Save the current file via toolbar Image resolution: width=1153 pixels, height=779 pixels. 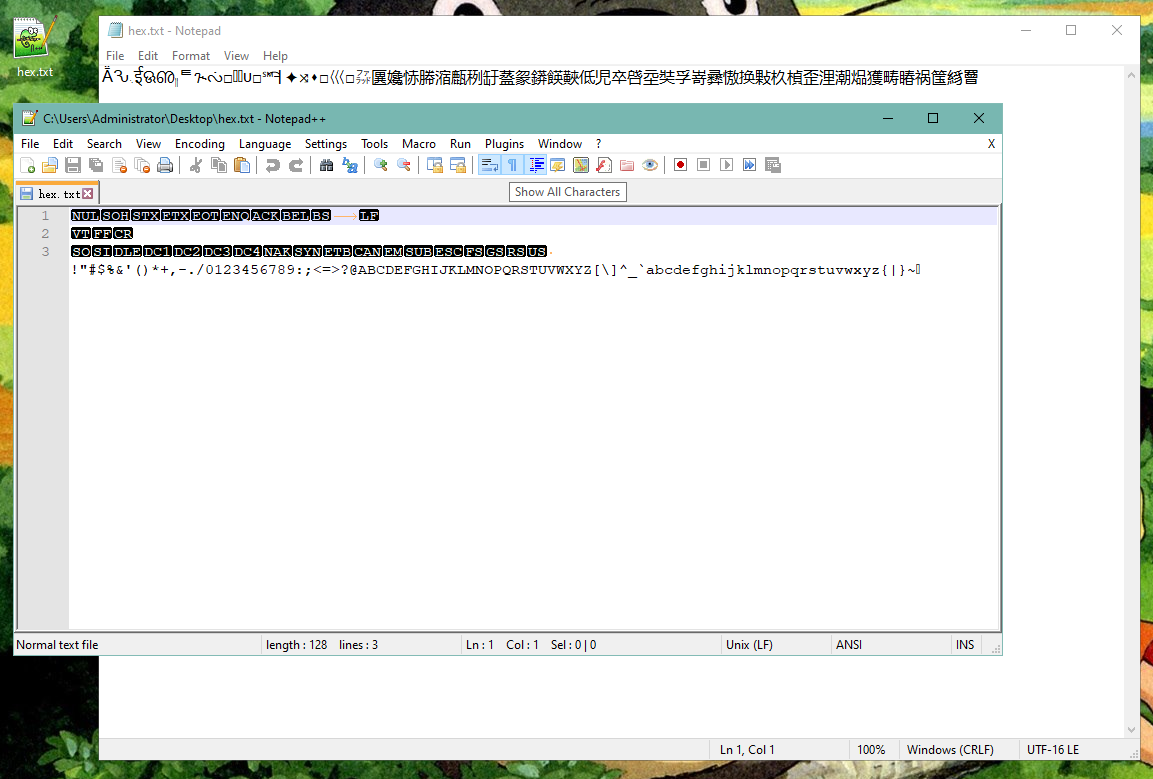click(73, 165)
